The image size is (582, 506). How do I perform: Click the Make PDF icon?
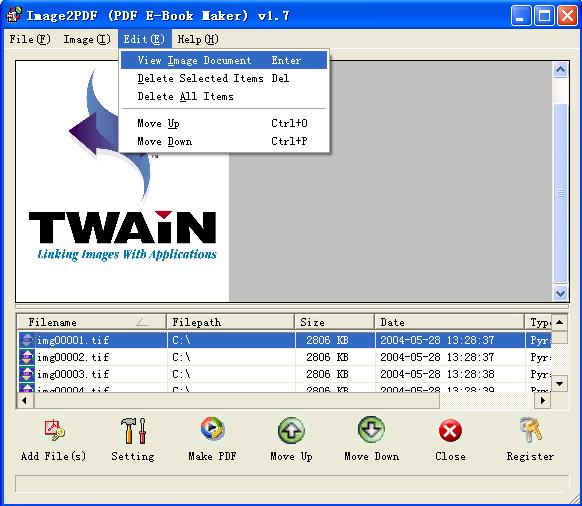pyautogui.click(x=212, y=429)
